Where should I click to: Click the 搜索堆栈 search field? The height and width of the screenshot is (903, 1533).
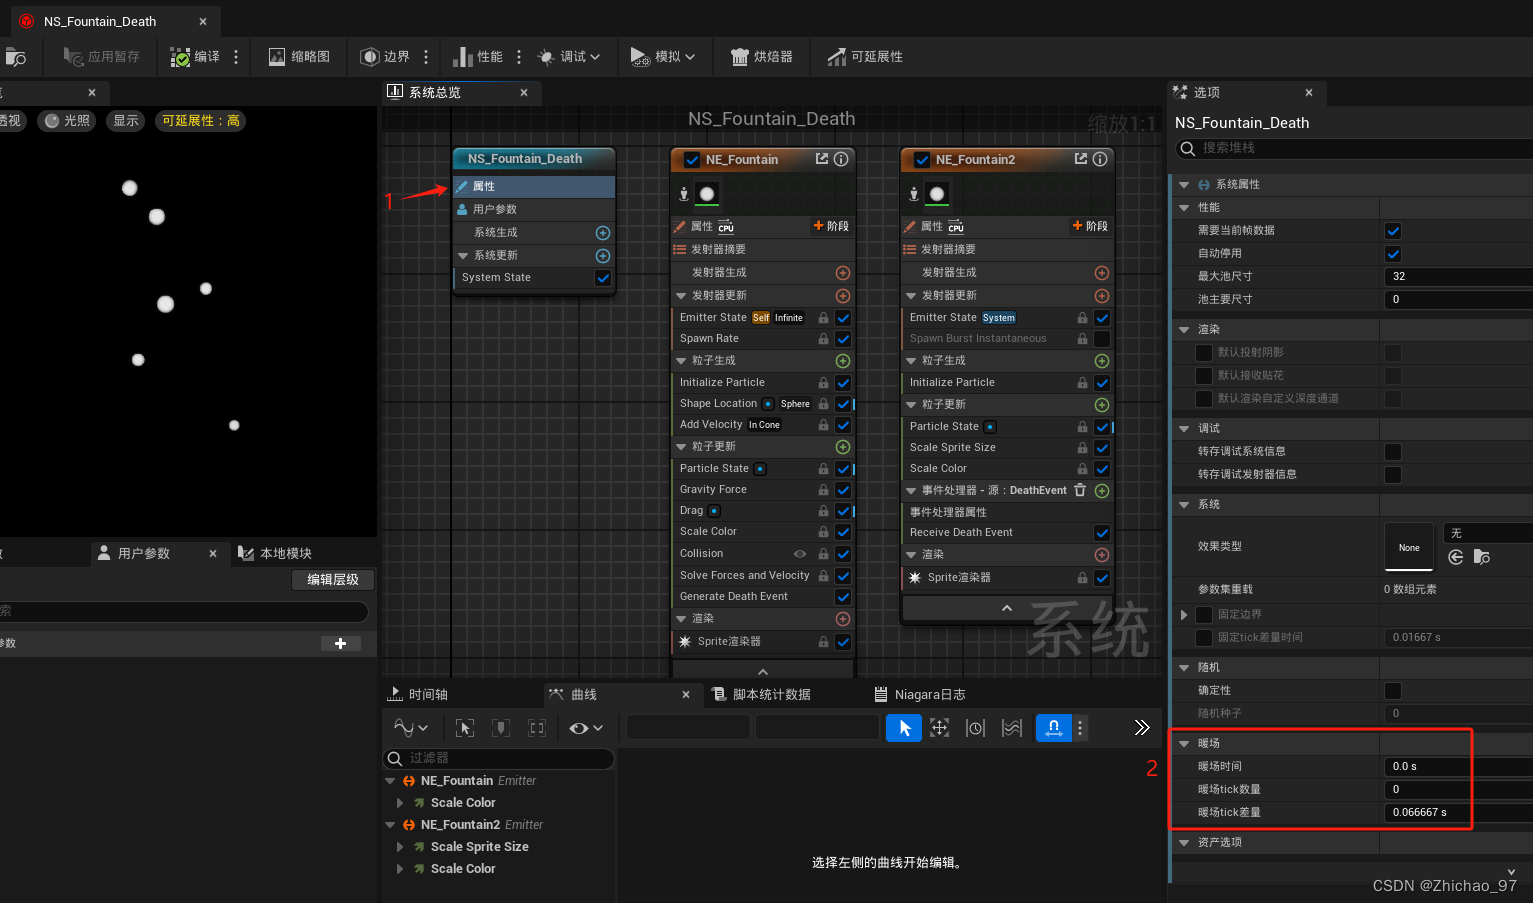click(x=1354, y=148)
